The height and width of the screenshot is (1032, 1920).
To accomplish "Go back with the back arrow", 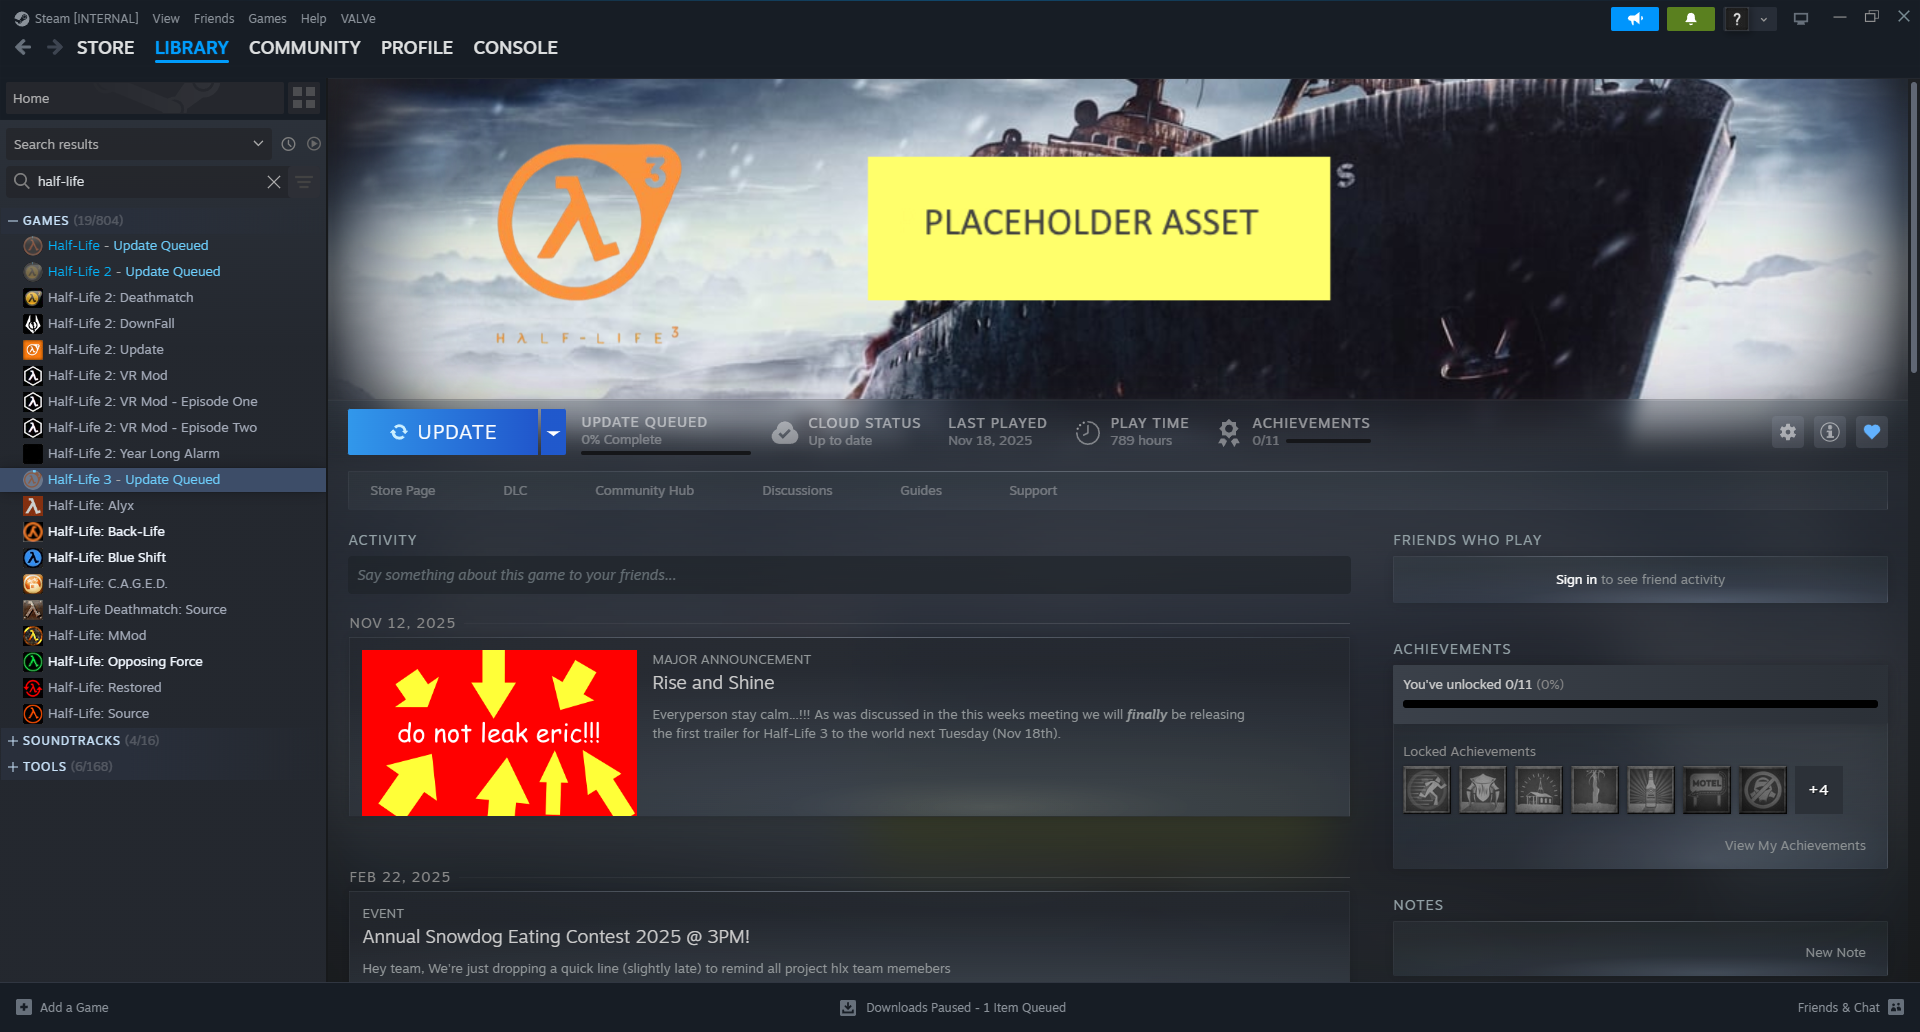I will pos(23,47).
